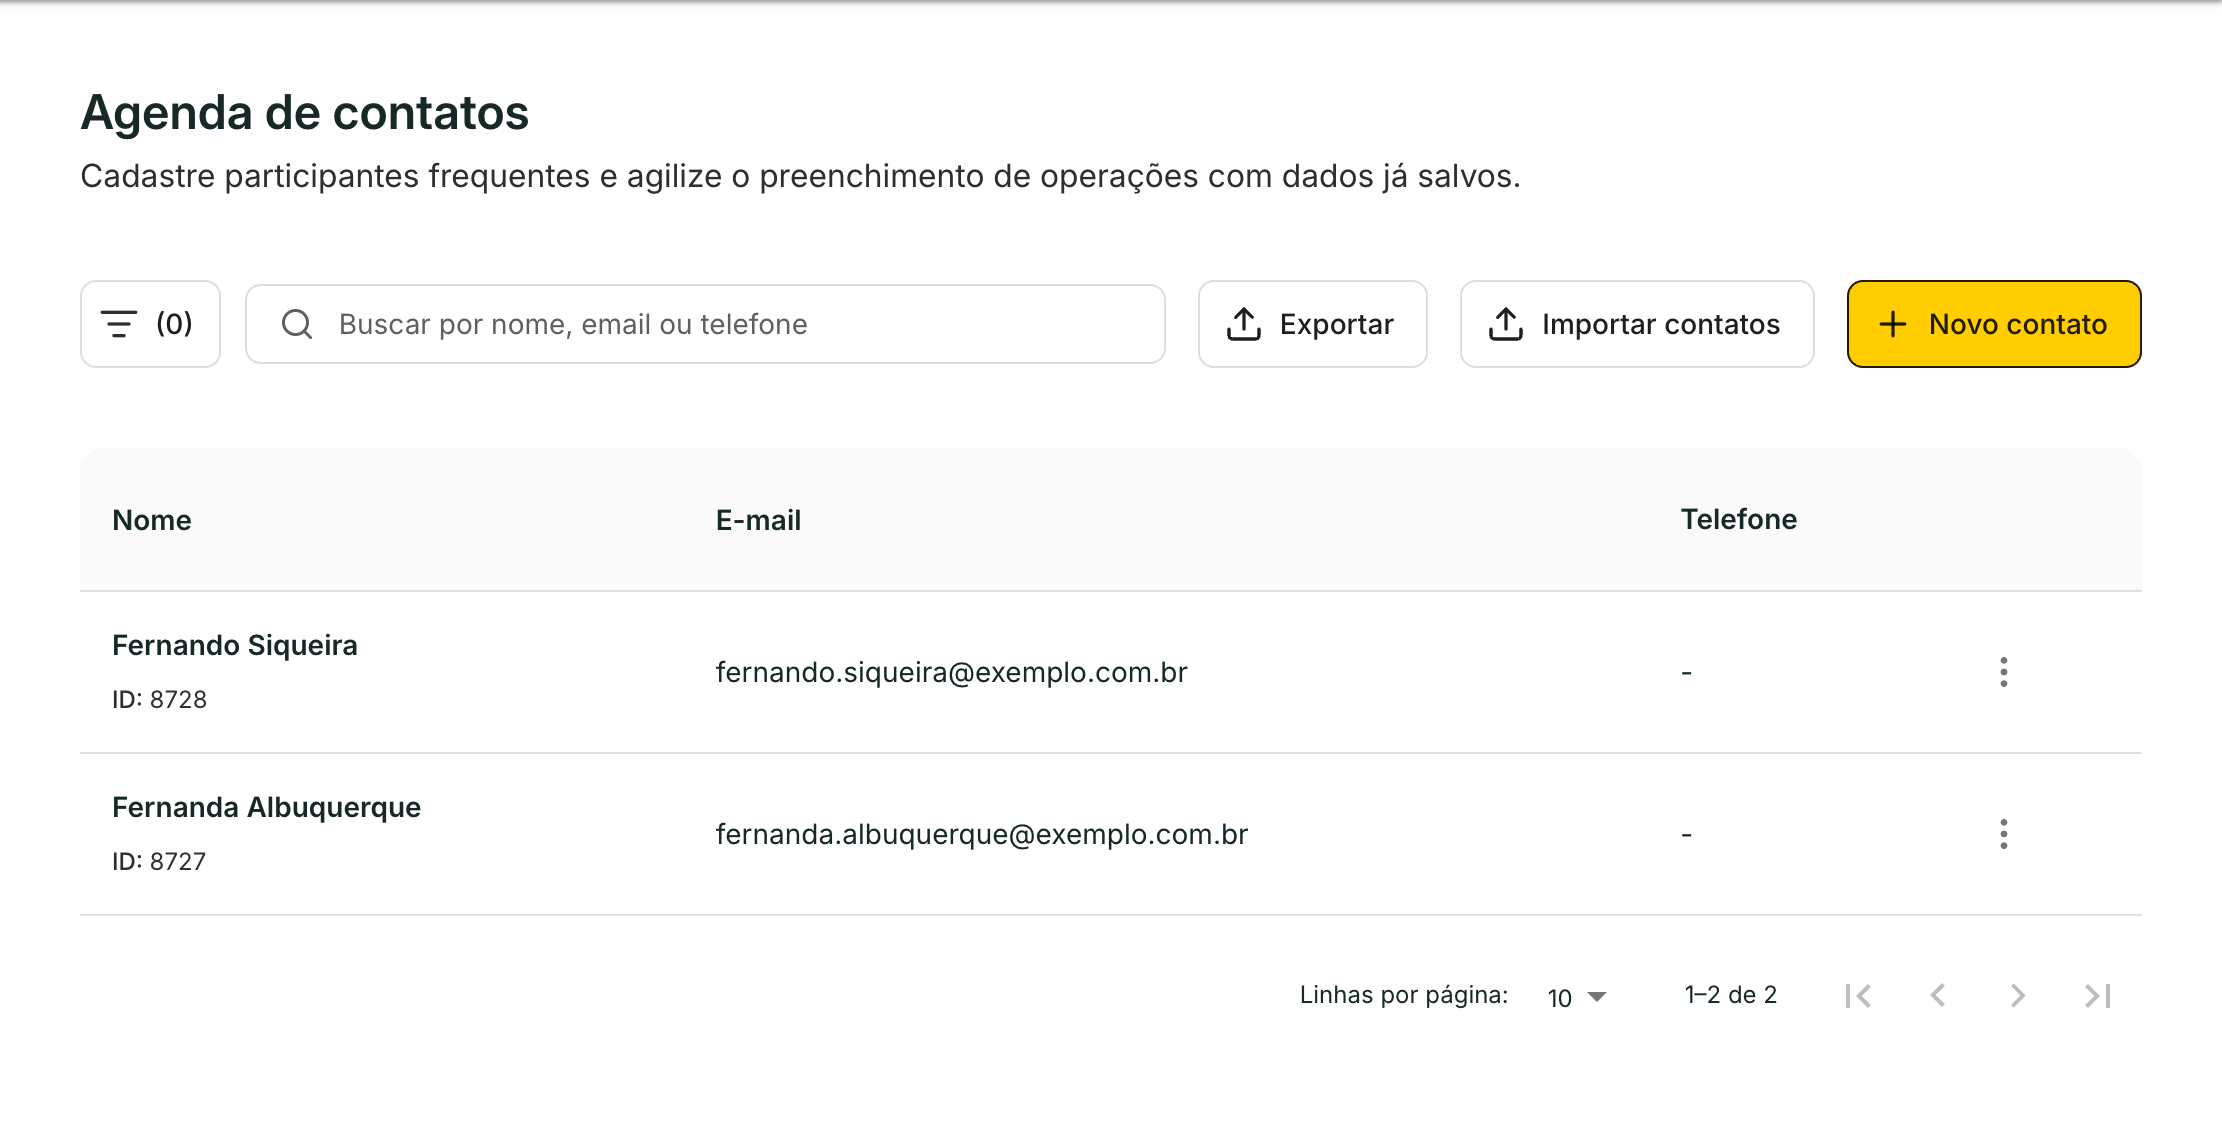The height and width of the screenshot is (1143, 2222).
Task: Open the filter button showing (0)
Action: pos(150,324)
